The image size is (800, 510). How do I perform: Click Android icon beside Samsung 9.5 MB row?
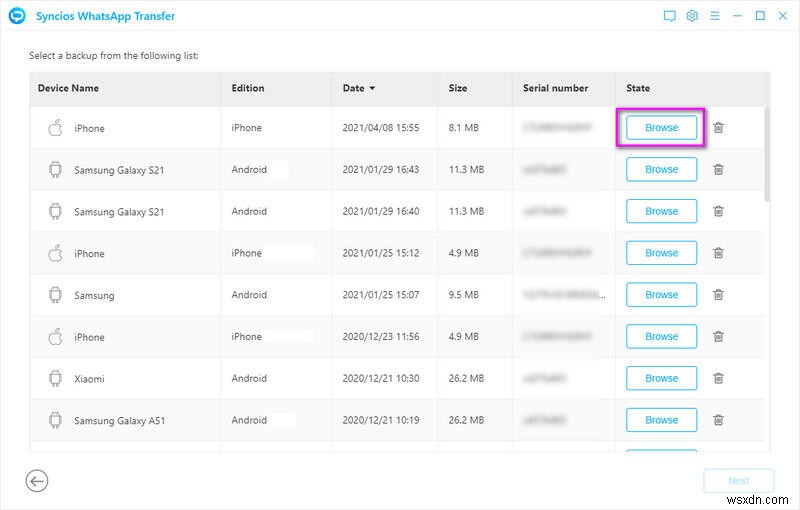[55, 295]
